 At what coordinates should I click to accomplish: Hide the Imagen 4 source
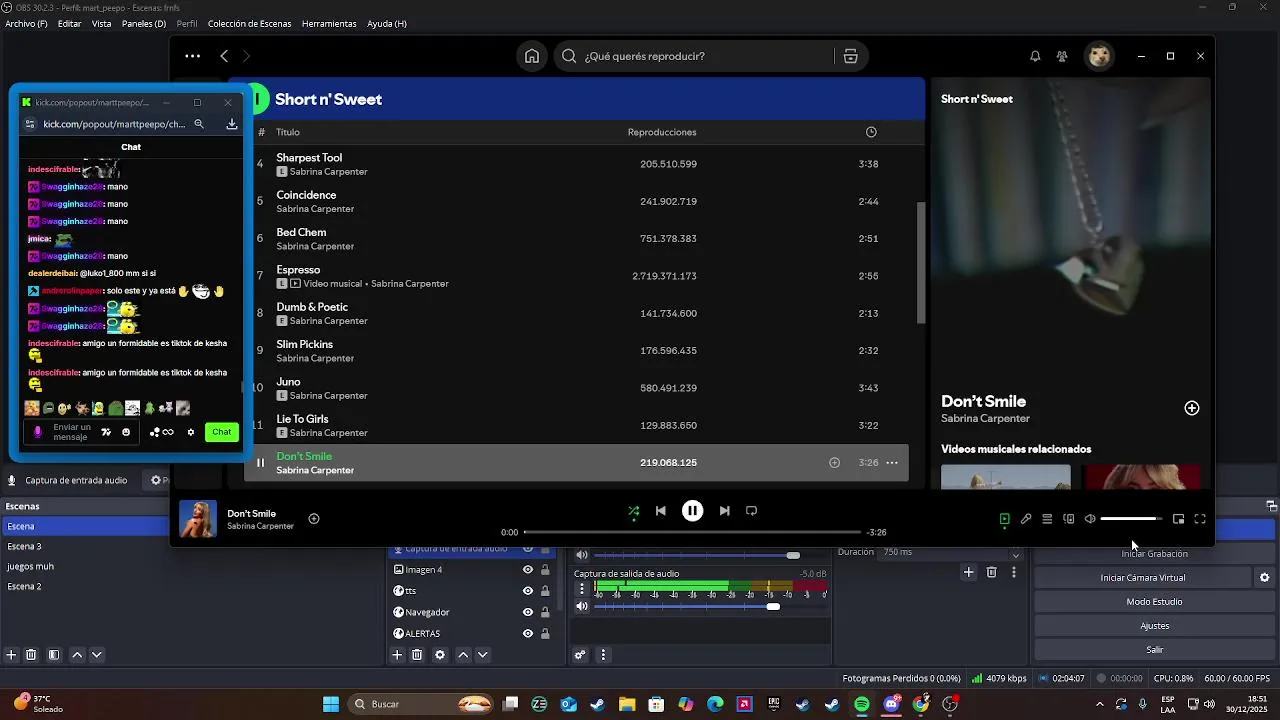(x=528, y=570)
